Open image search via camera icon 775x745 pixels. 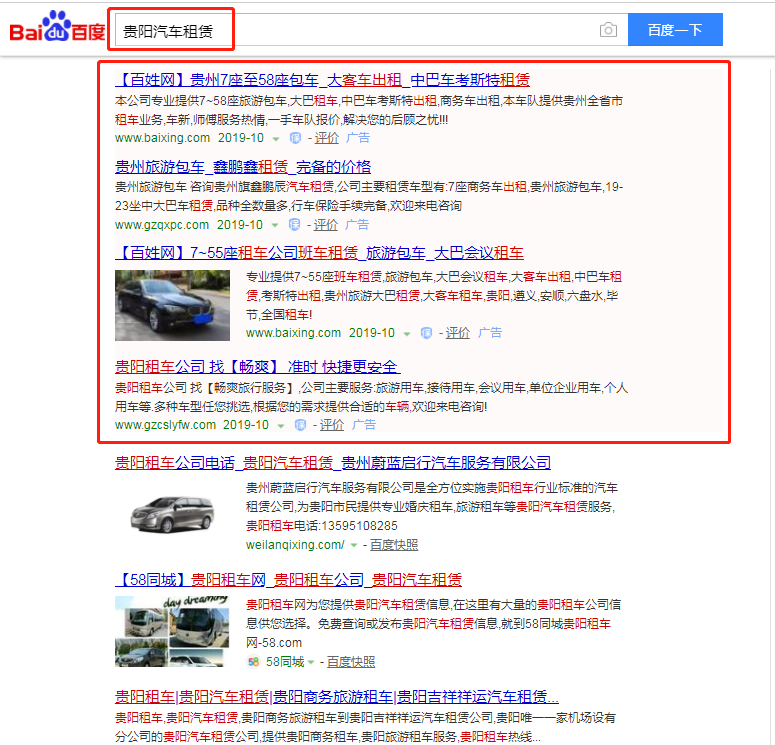click(608, 30)
